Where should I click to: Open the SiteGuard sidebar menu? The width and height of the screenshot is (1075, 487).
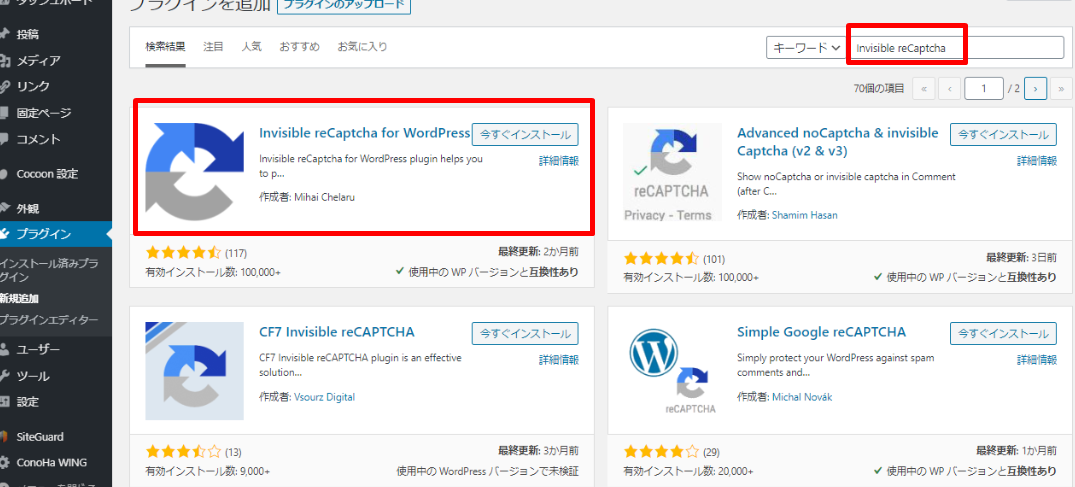tap(40, 436)
